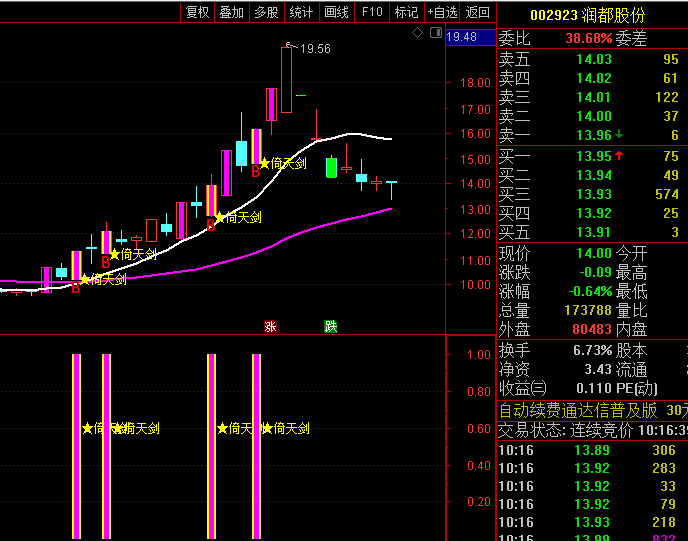This screenshot has width=688, height=541.
Task: Open the 复权 adjustment menu
Action: coord(197,12)
